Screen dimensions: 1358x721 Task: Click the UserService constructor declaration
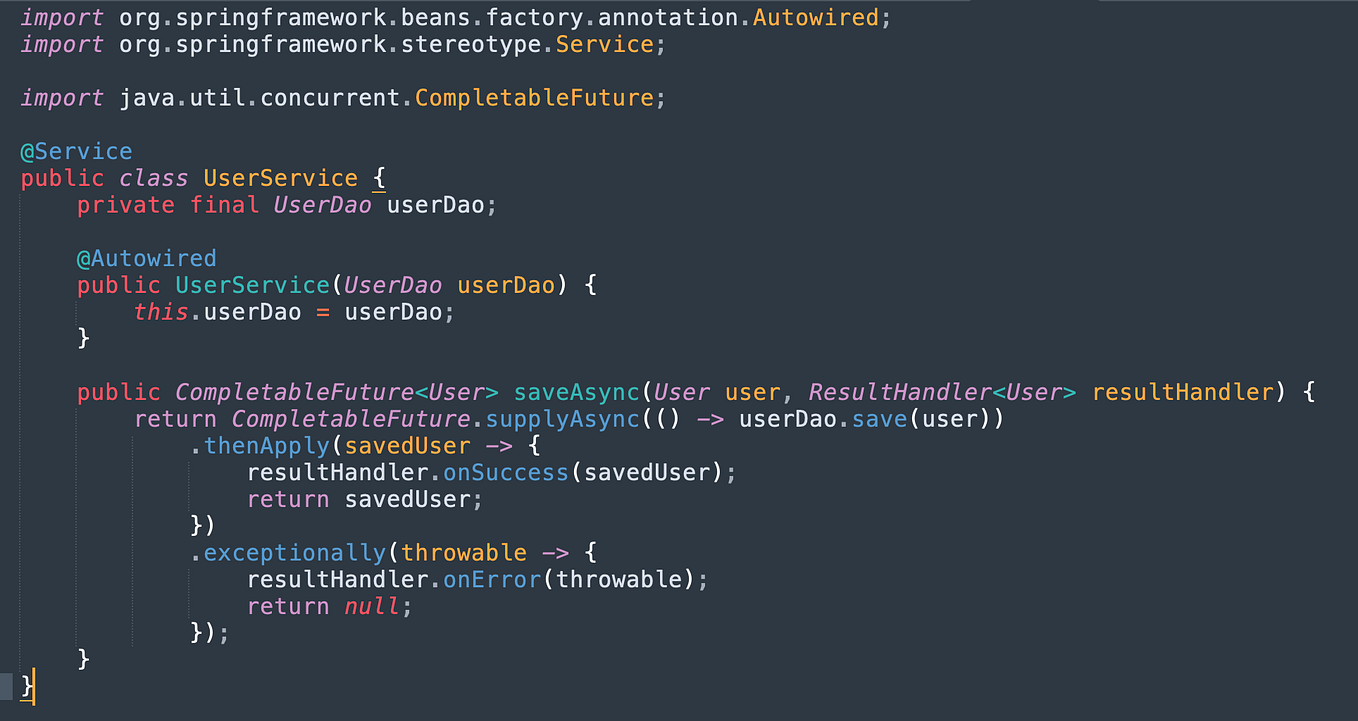[253, 284]
